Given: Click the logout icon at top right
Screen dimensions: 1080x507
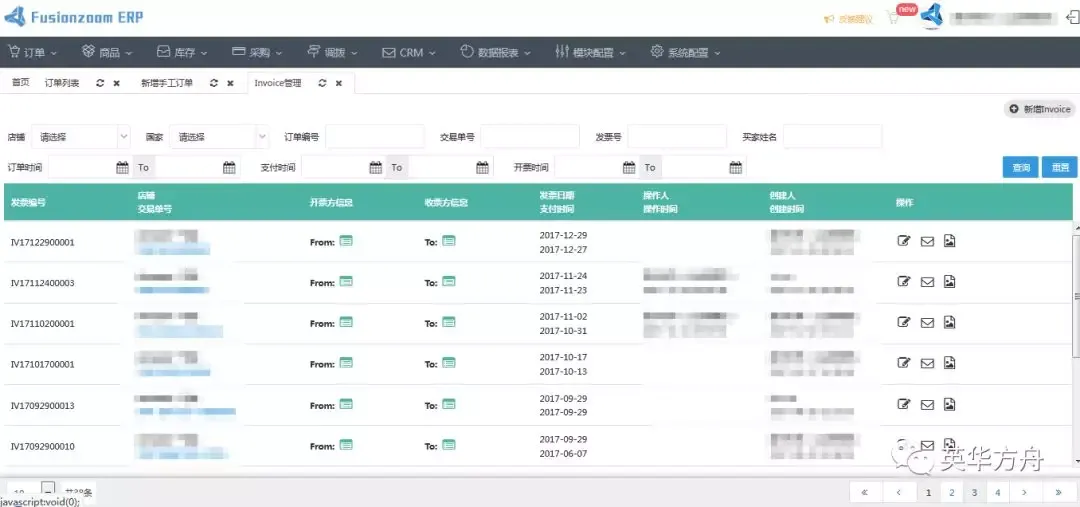Looking at the screenshot, I should (x=1072, y=19).
